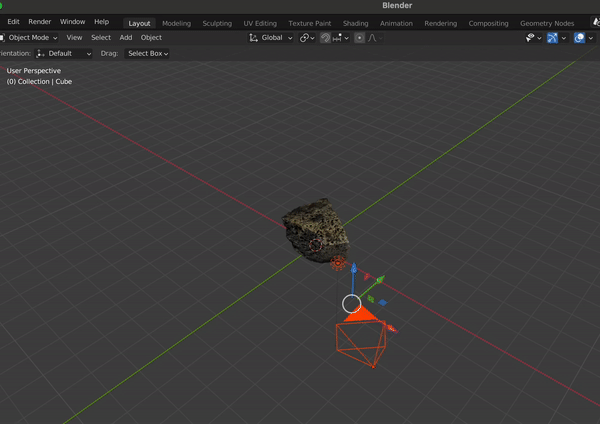Toggle snapping magnet icon

tap(325, 38)
